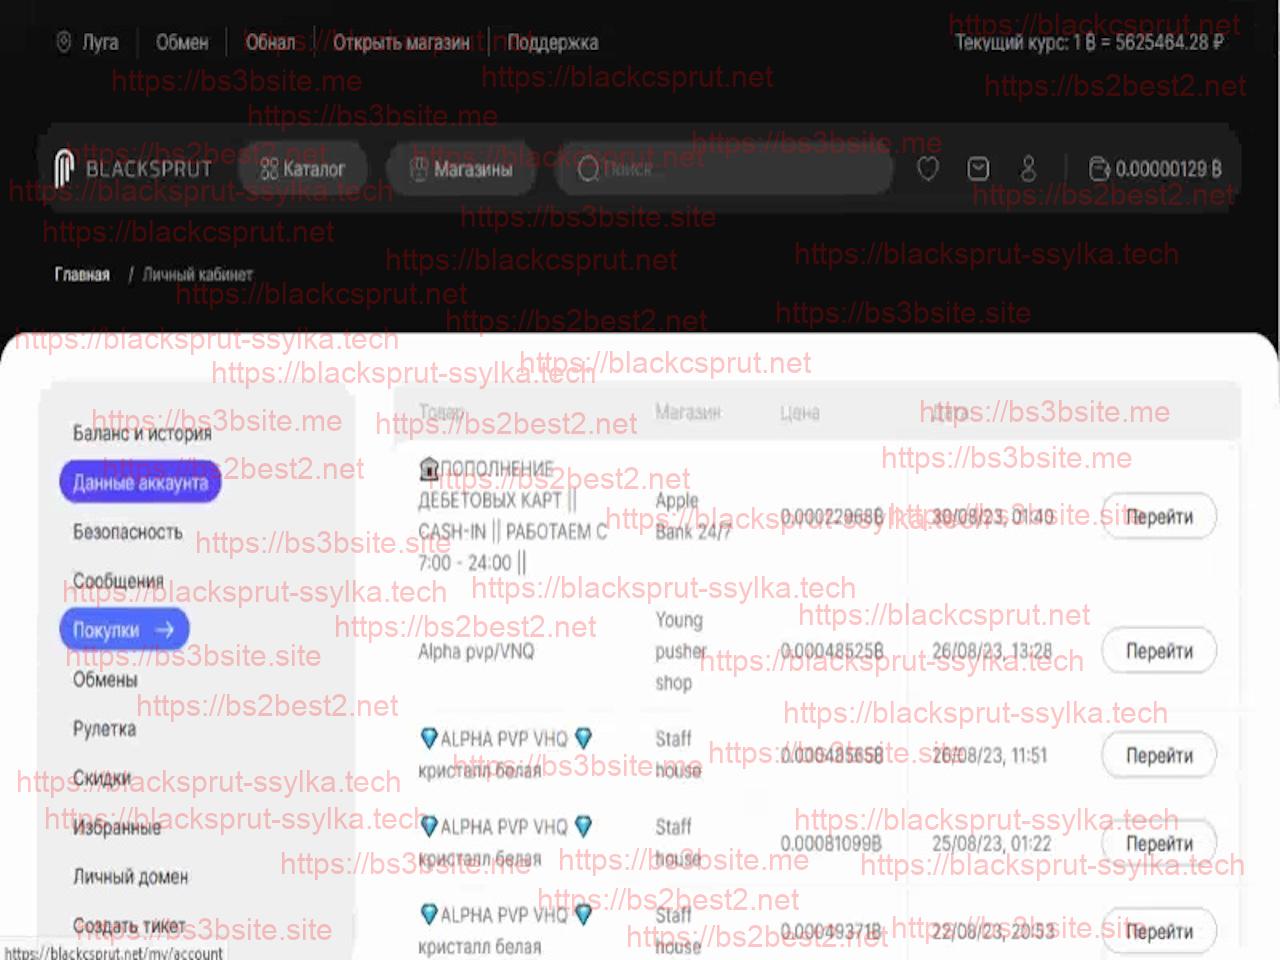Click Перейти for 26/08/23, 11:51 purchase
1280x960 pixels.
(1159, 755)
